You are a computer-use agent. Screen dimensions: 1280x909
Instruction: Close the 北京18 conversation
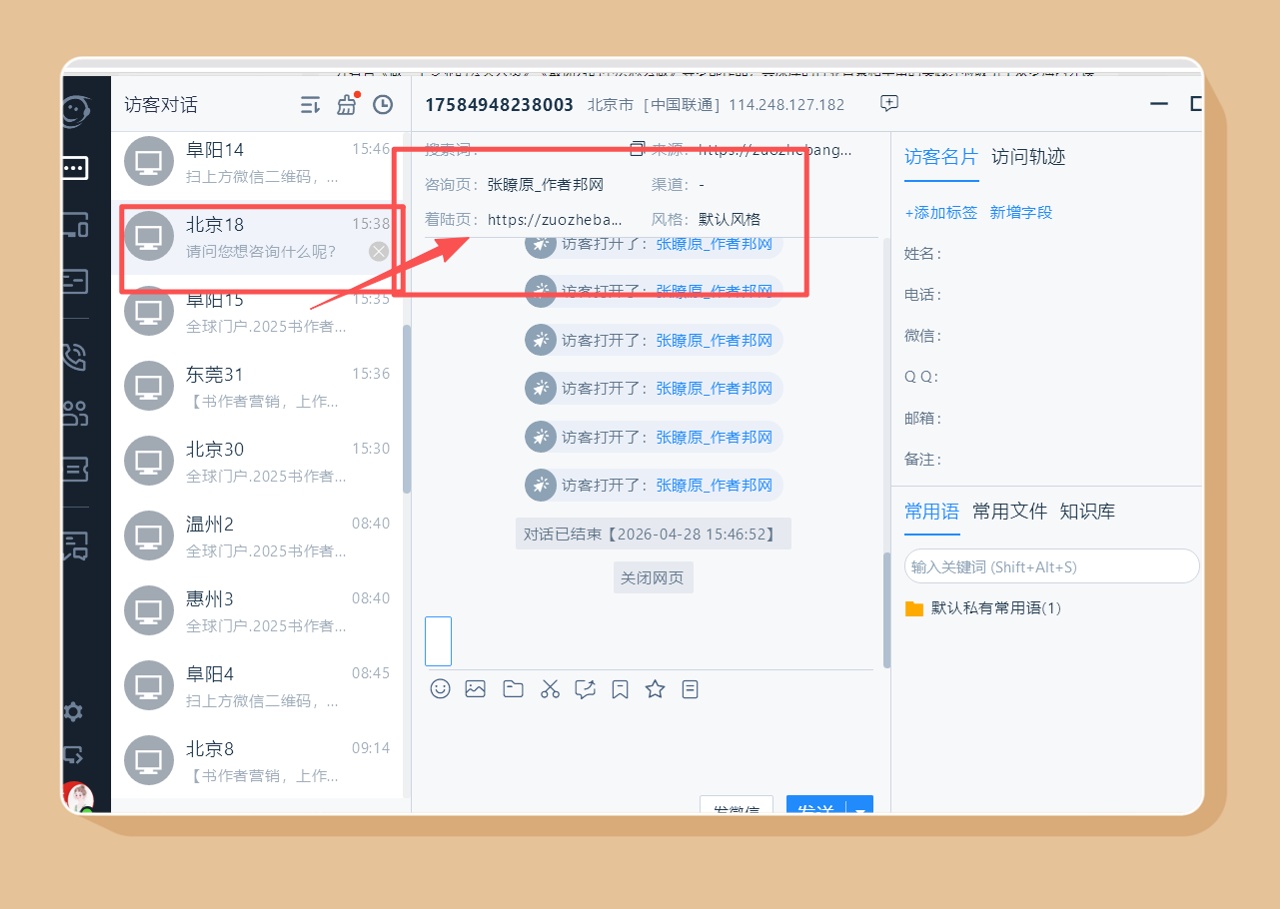[x=379, y=251]
